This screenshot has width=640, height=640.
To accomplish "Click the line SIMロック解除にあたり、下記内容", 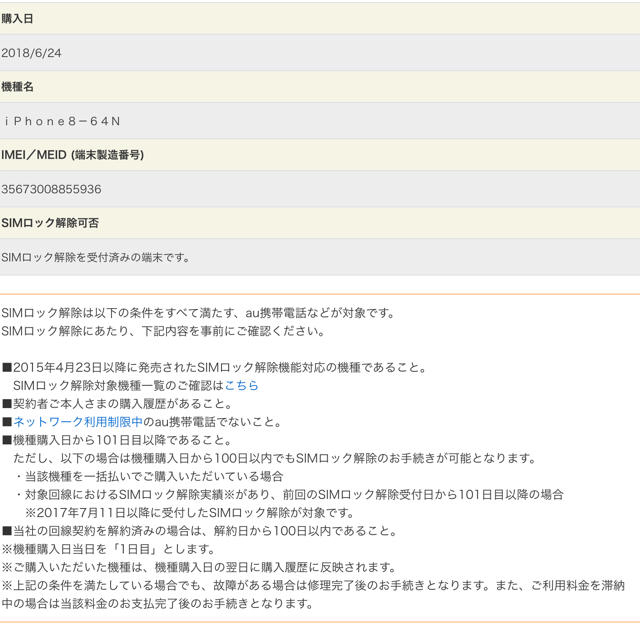I will [x=164, y=331].
